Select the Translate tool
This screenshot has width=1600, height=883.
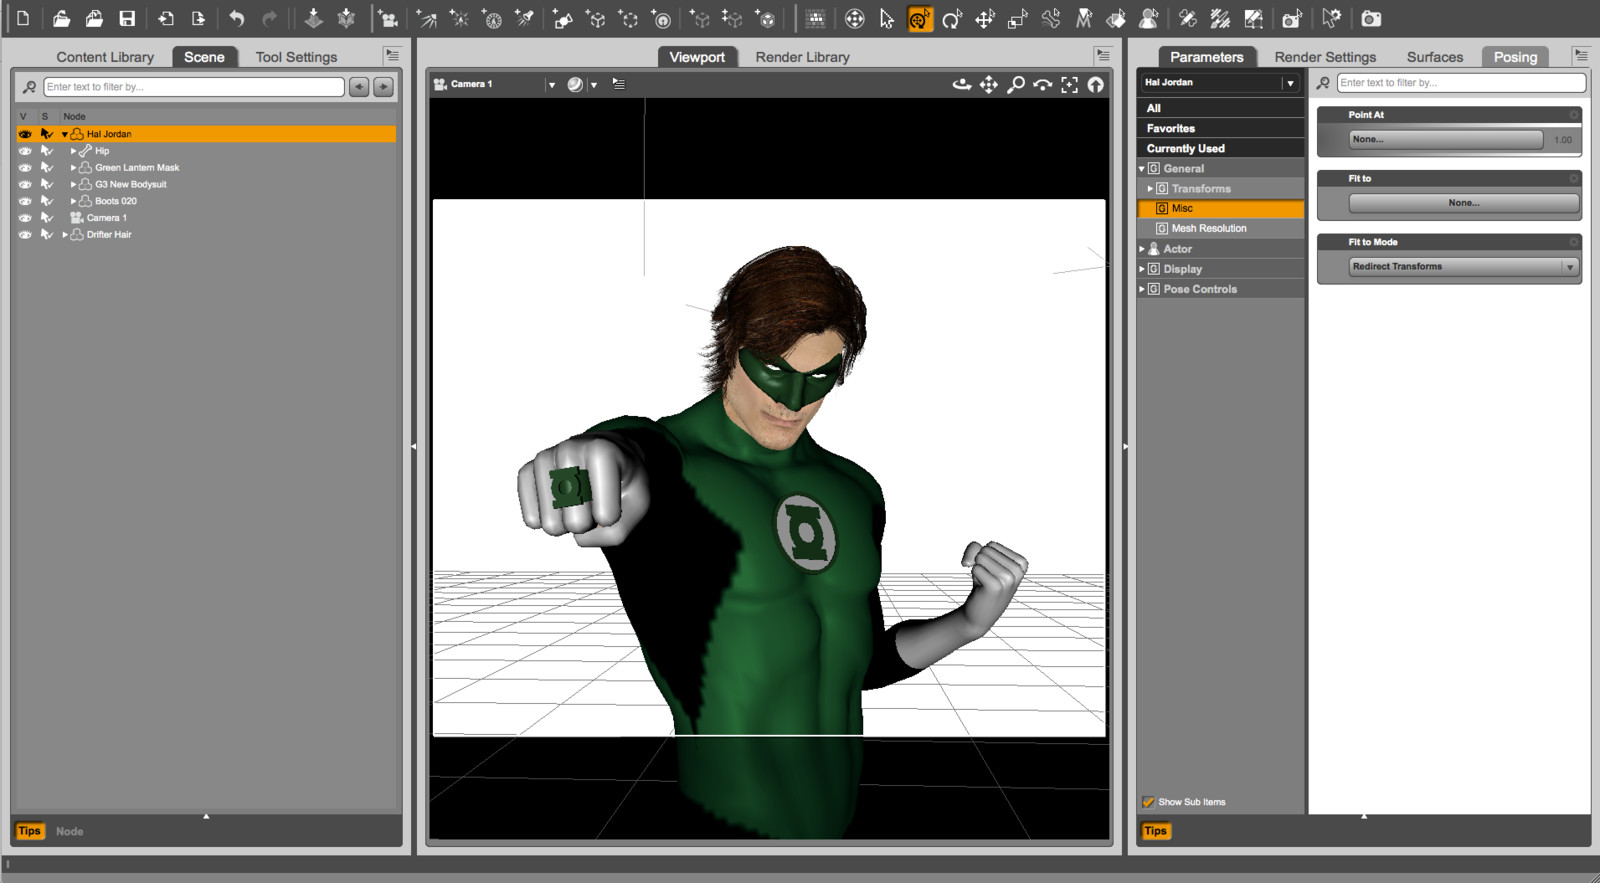(x=985, y=18)
